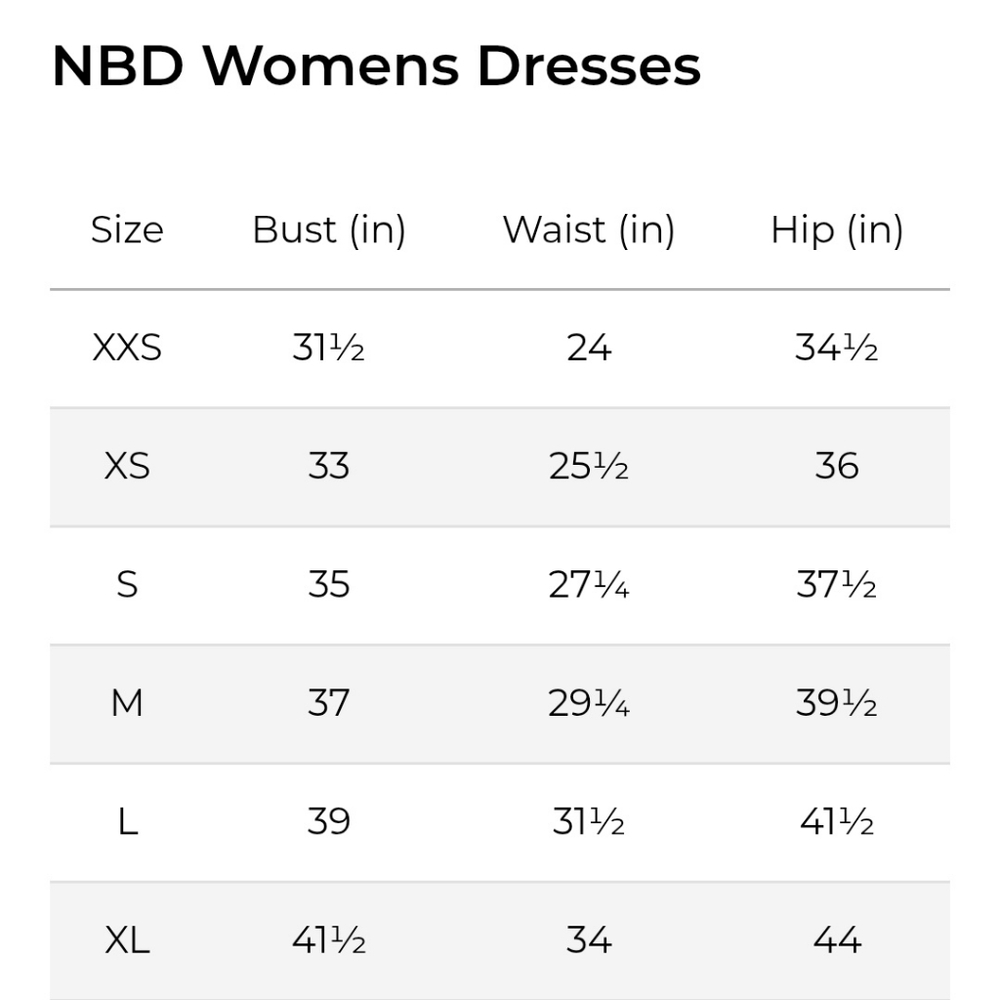The height and width of the screenshot is (1000, 1000).
Task: Select the M hip value 39½
Action: pyautogui.click(x=837, y=703)
